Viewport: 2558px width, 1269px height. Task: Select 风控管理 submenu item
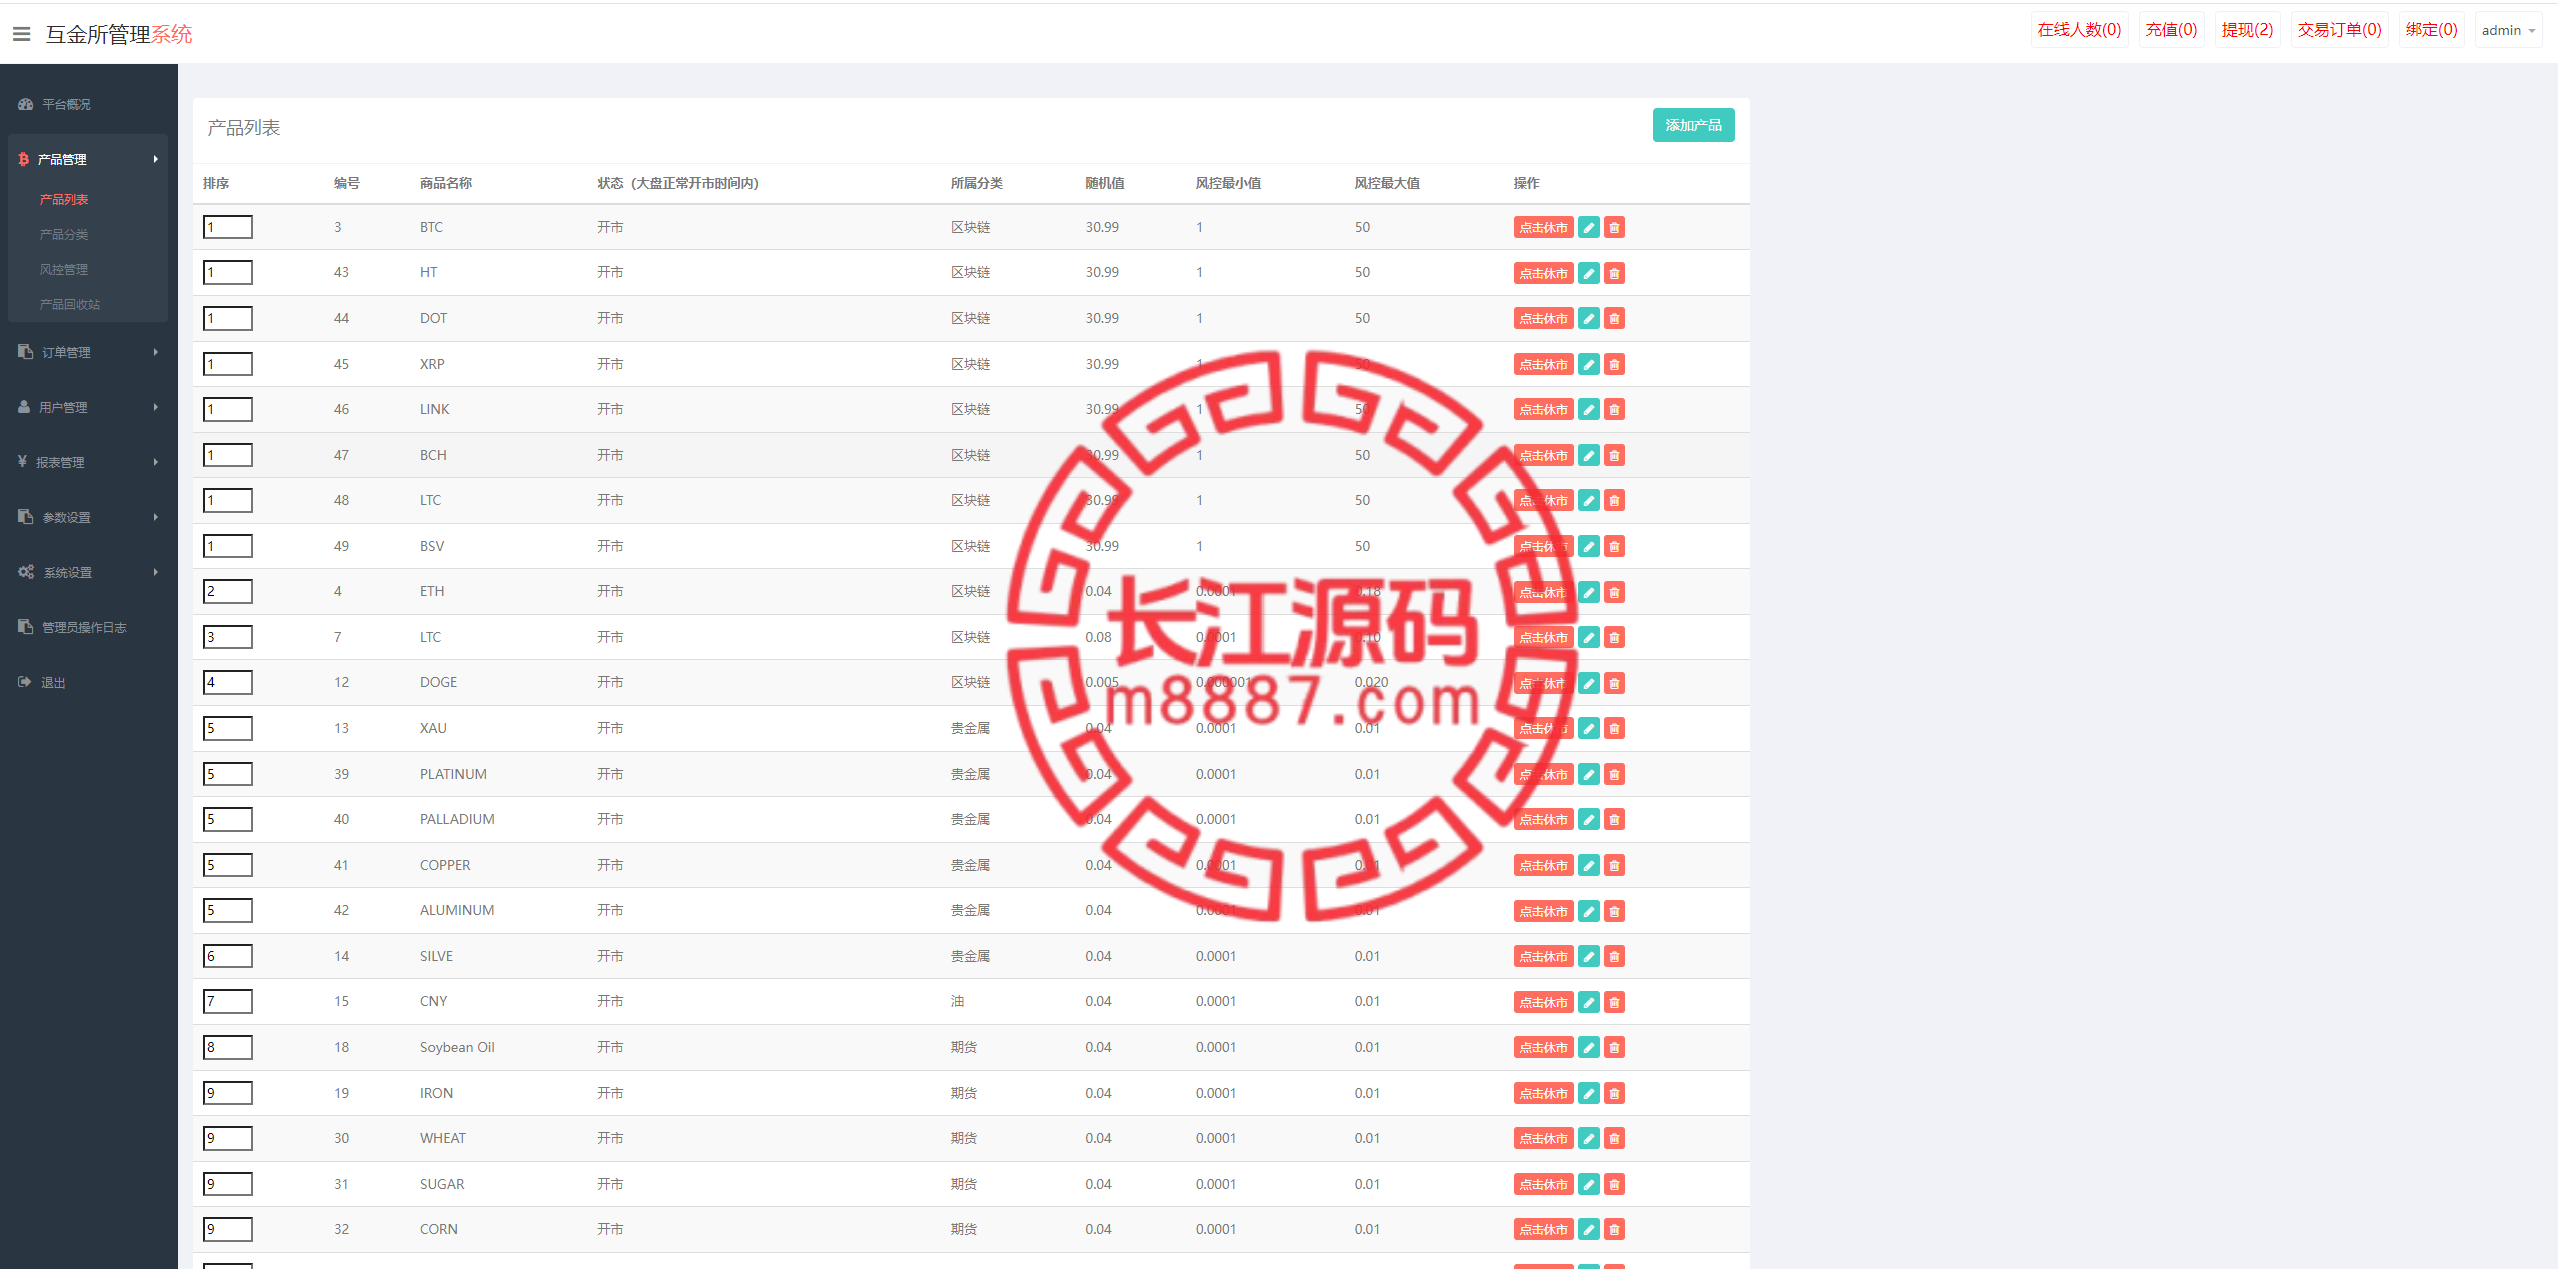pos(64,269)
